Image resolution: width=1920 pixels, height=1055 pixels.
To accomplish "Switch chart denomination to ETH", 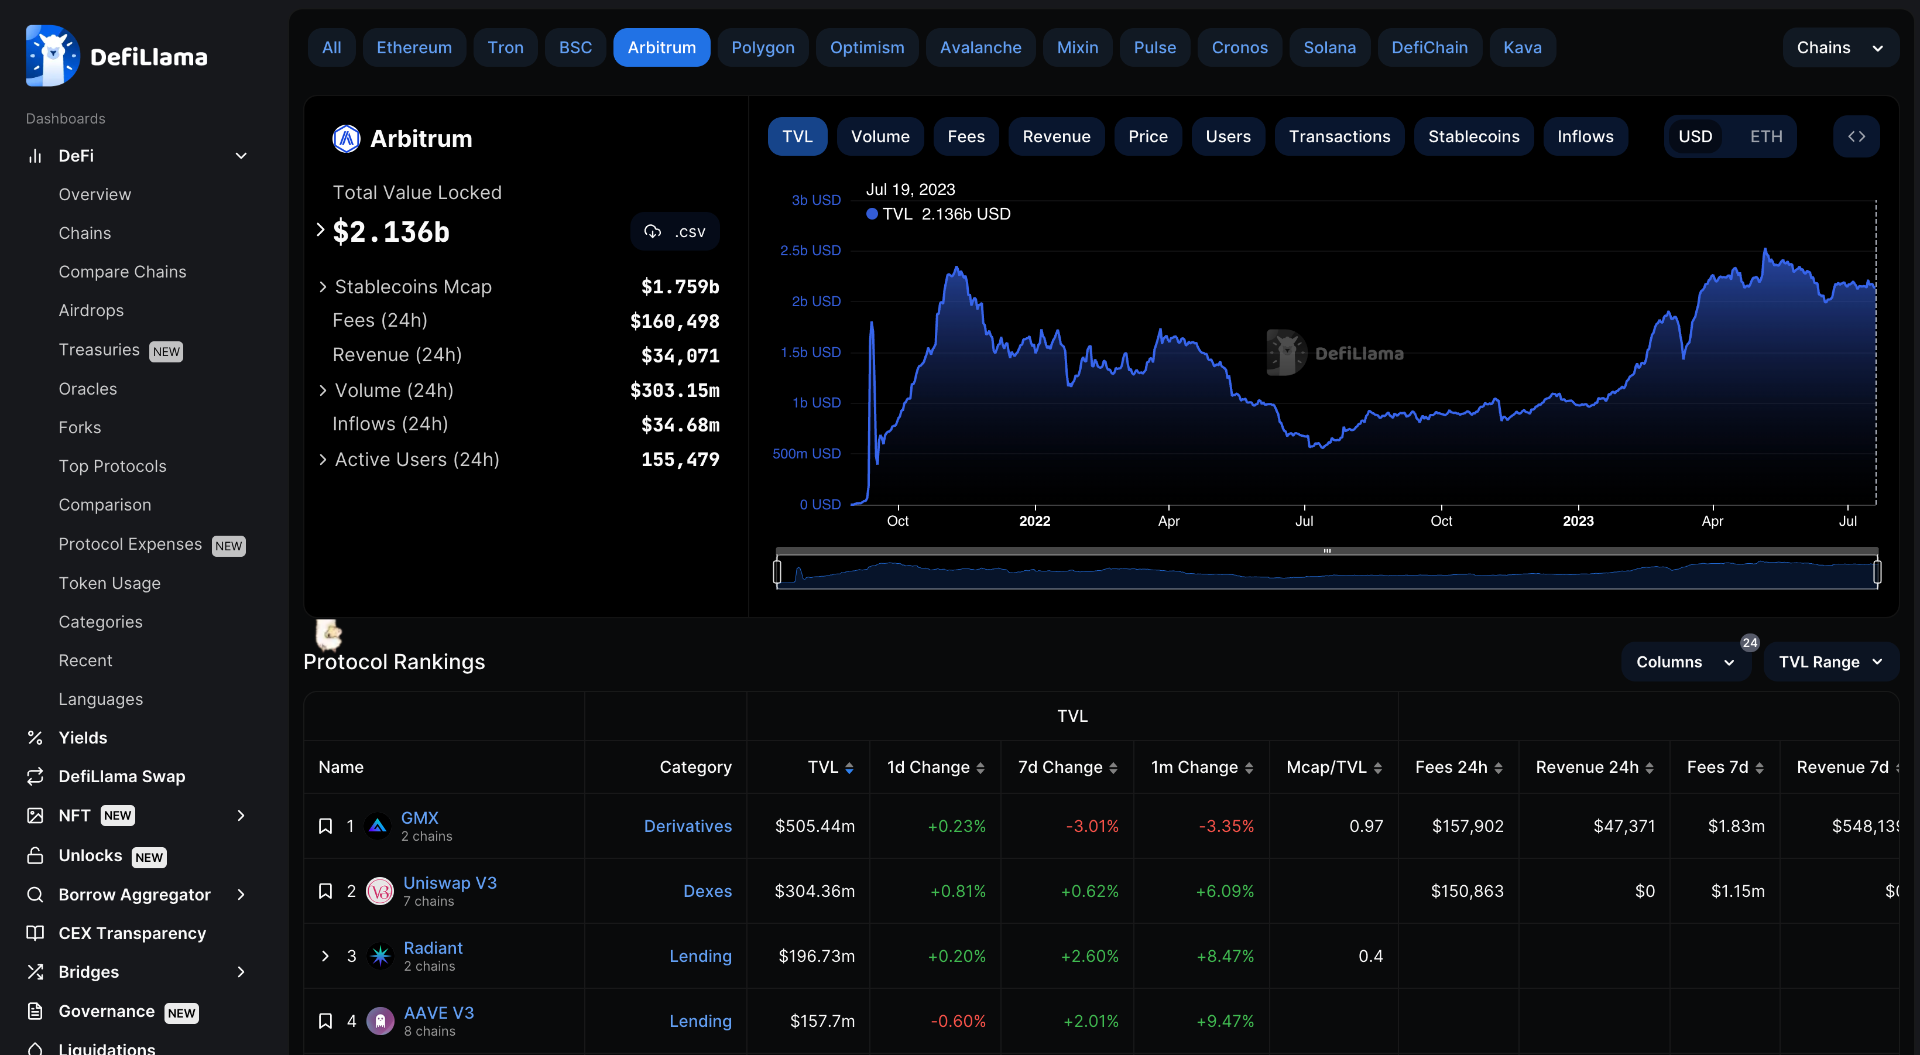I will tap(1765, 137).
